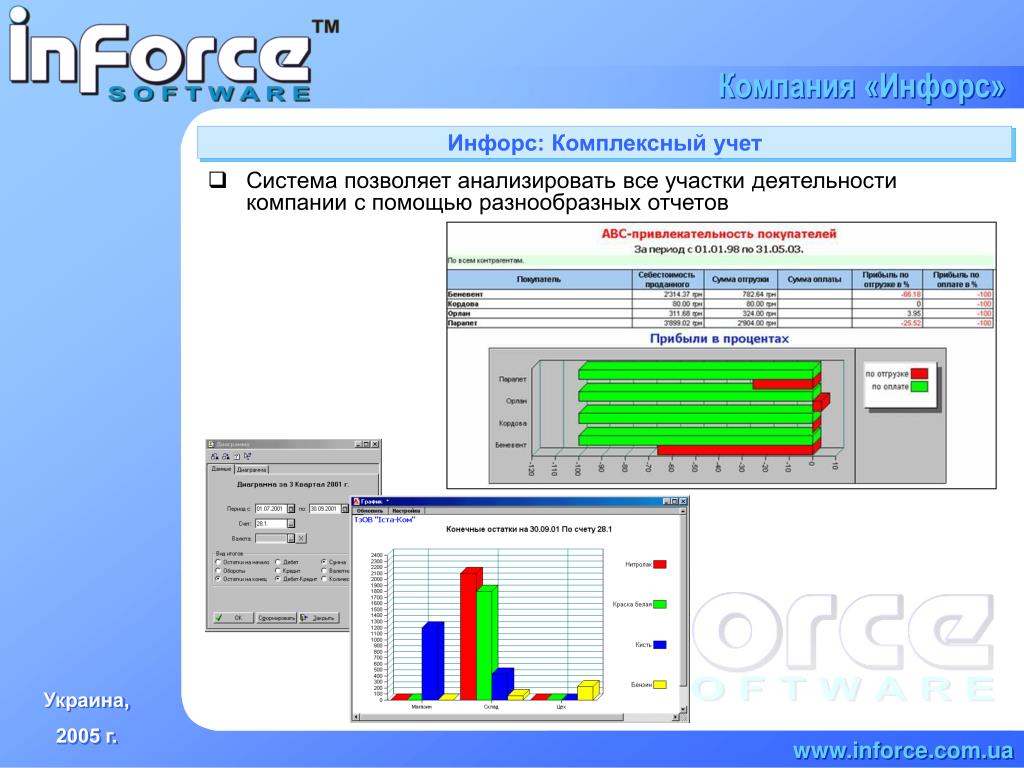Close the График window
Viewport: 1024px width, 768px height.
click(x=683, y=501)
